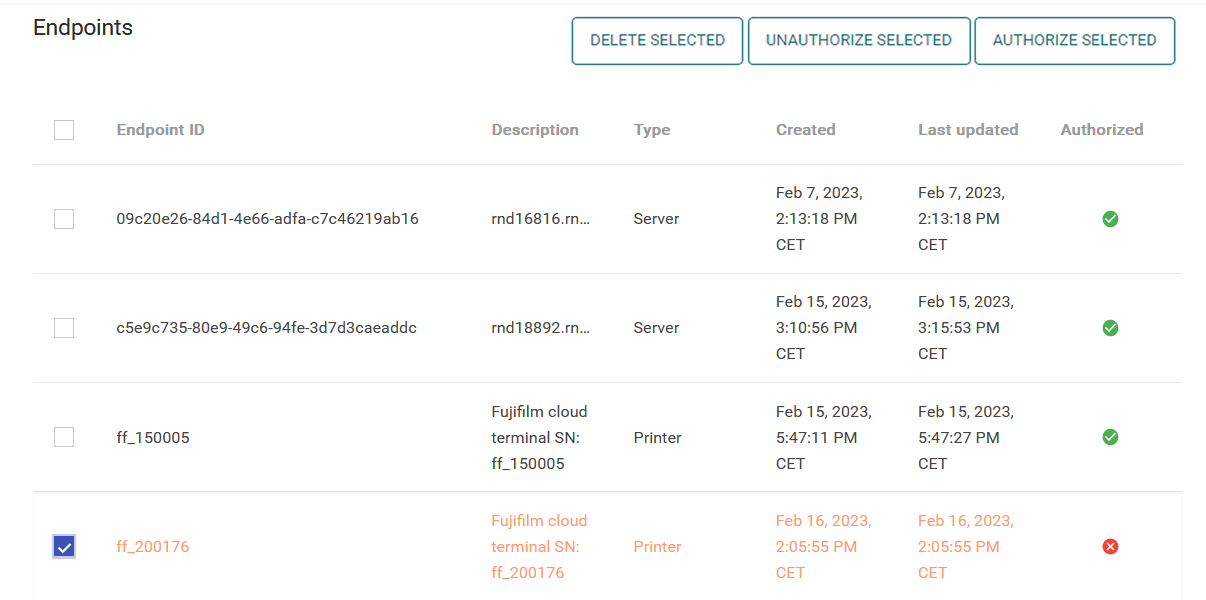Click green authorized status icon for ff_150005
The height and width of the screenshot is (600, 1206).
pos(1110,437)
